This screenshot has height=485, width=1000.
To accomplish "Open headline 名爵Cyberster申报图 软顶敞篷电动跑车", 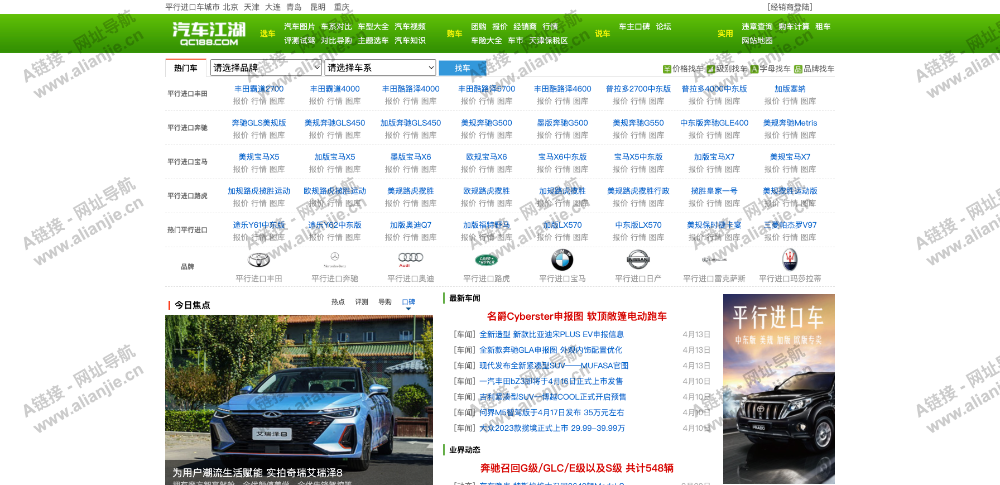I will click(577, 316).
